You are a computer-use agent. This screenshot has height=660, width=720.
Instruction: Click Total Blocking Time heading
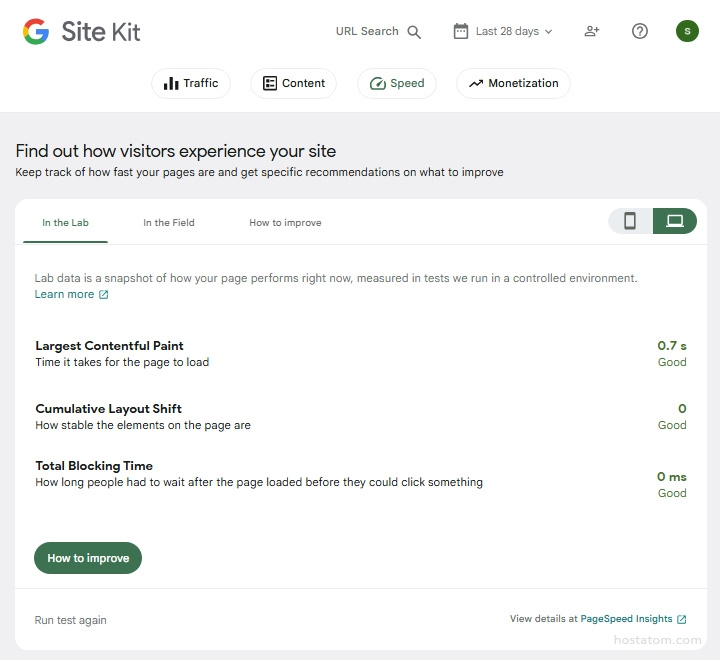[94, 465]
